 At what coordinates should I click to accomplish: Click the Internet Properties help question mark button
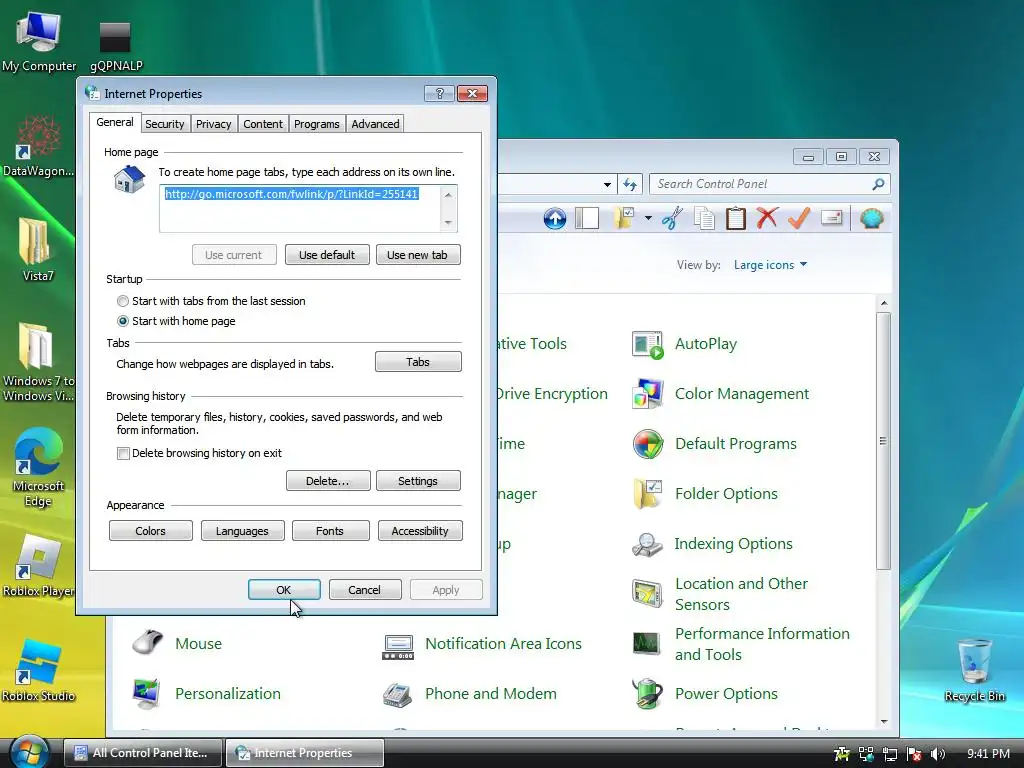tap(439, 93)
